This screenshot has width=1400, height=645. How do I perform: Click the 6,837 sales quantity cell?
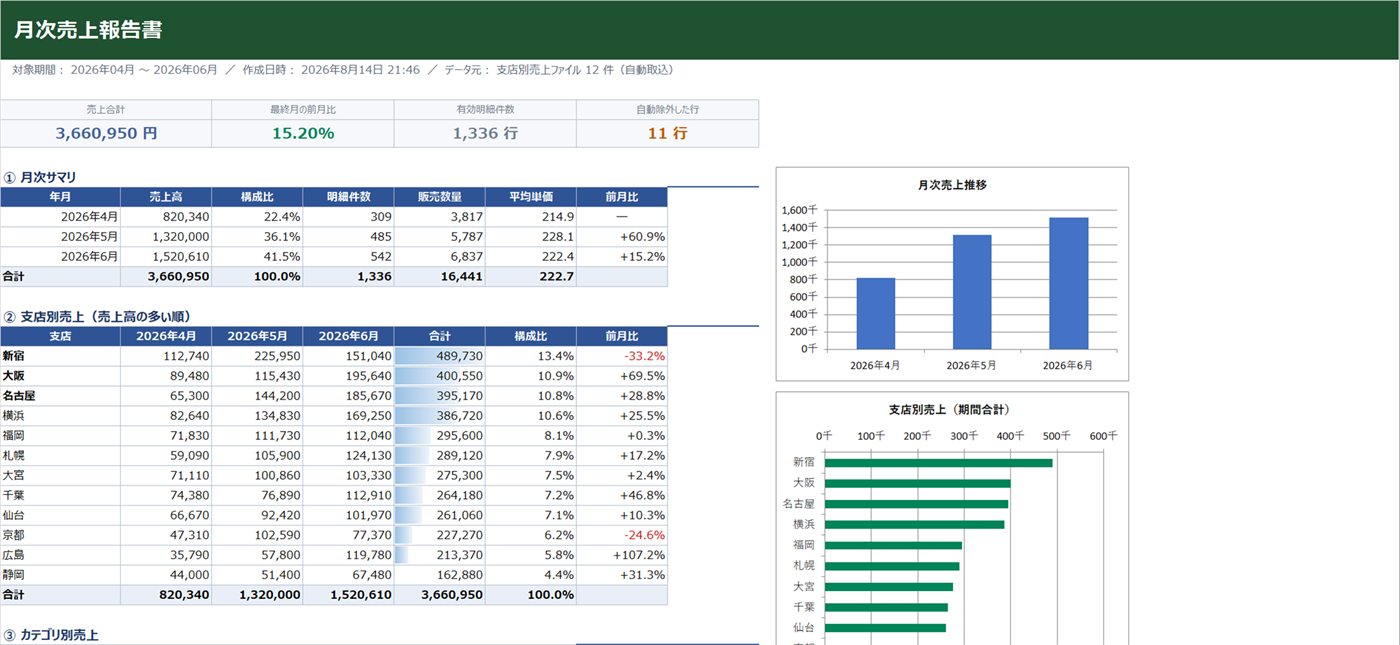click(439, 257)
